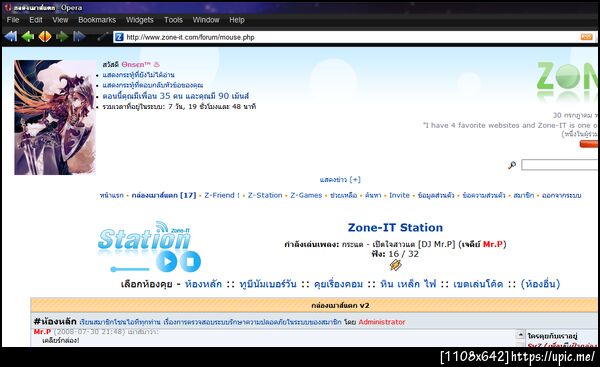Click the Administrator link in the notice
600x367 pixels.
point(382,322)
